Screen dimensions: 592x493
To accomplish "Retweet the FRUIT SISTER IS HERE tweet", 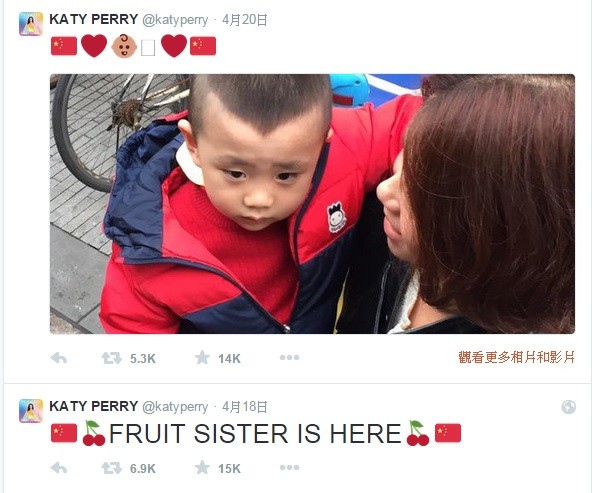I will [x=111, y=468].
